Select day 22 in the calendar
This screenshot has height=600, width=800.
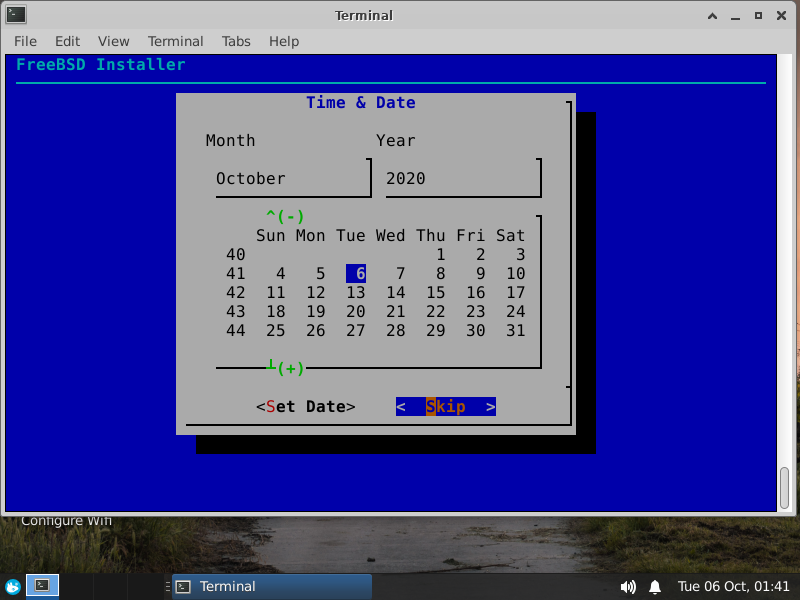pyautogui.click(x=436, y=311)
